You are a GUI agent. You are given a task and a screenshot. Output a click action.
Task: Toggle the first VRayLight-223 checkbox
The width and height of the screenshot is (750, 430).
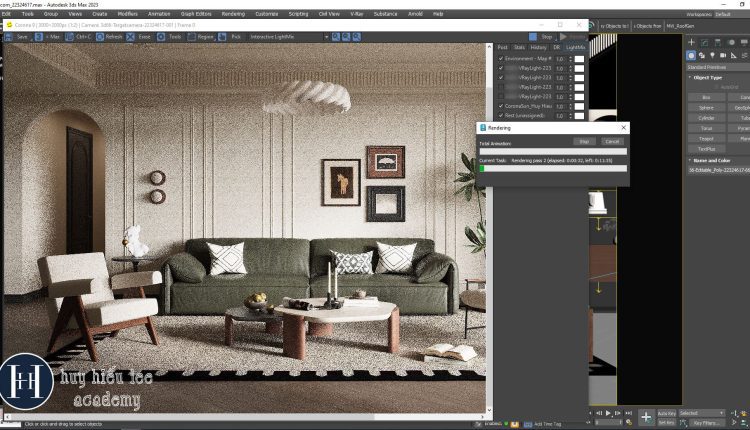[x=501, y=68]
